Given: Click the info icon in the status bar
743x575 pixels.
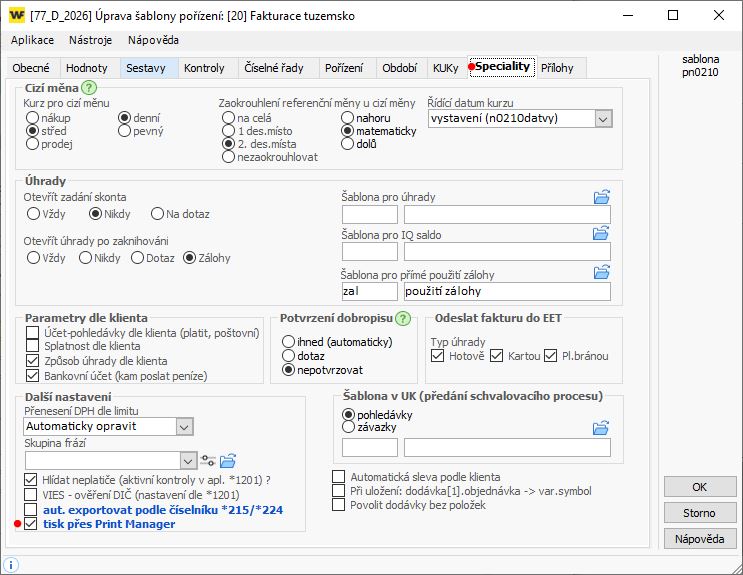Looking at the screenshot, I should [11, 565].
